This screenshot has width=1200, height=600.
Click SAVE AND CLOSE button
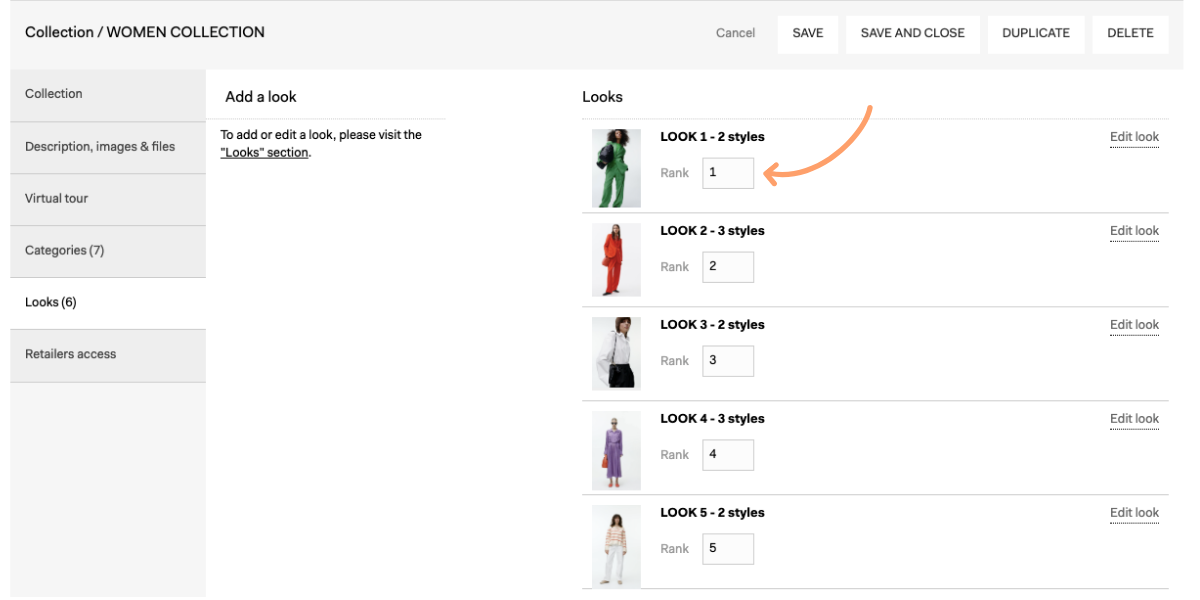pyautogui.click(x=913, y=33)
